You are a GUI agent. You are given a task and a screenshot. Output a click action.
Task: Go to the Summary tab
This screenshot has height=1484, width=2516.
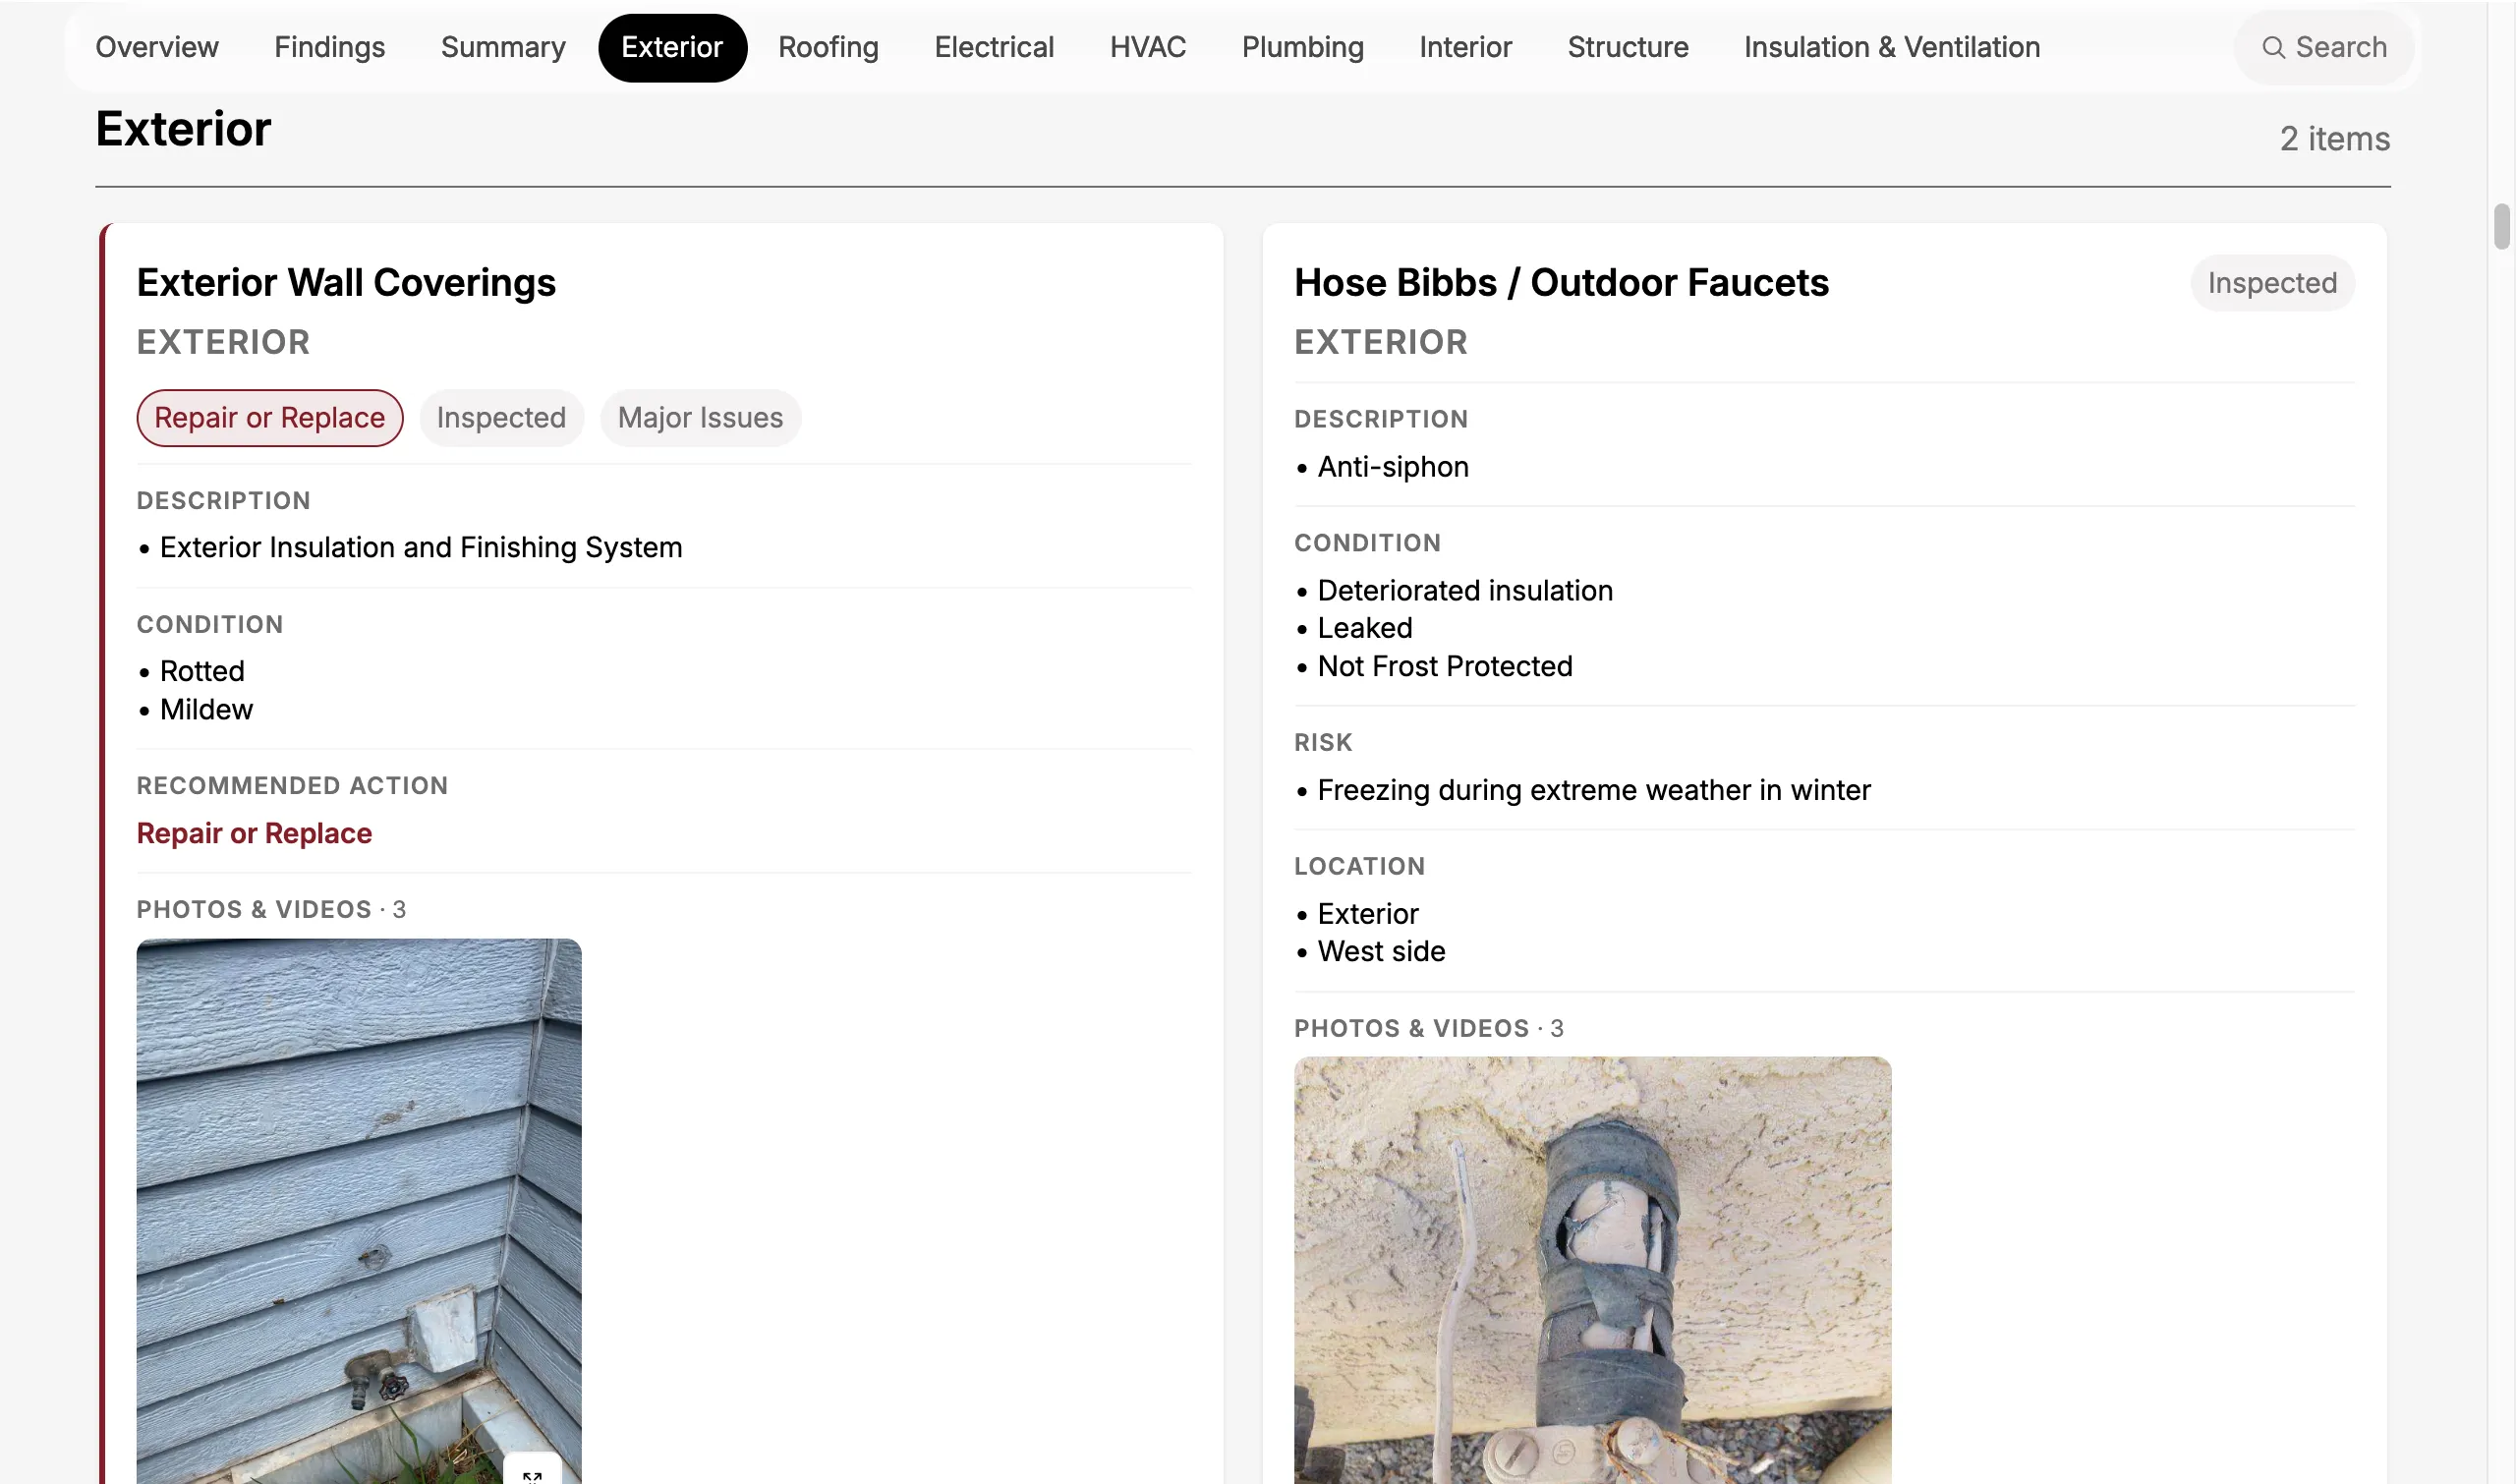point(503,47)
